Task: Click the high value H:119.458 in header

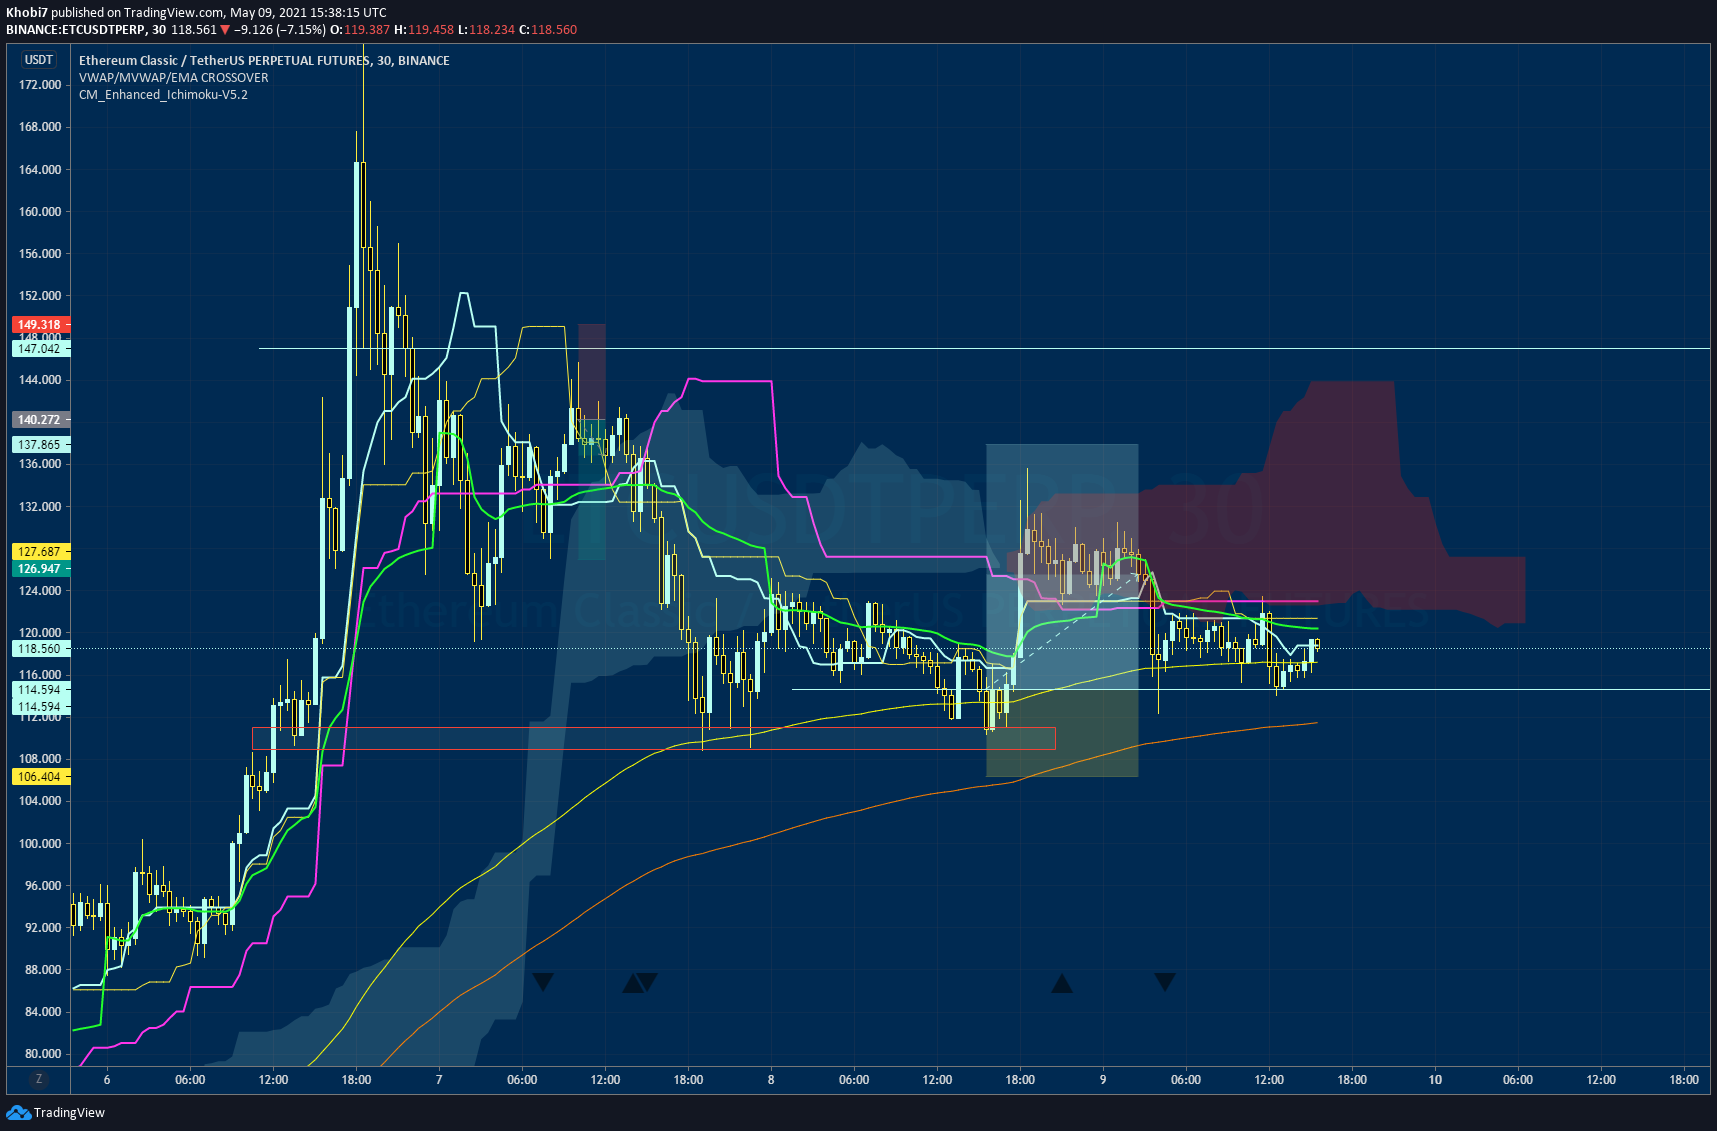Action: [x=424, y=29]
